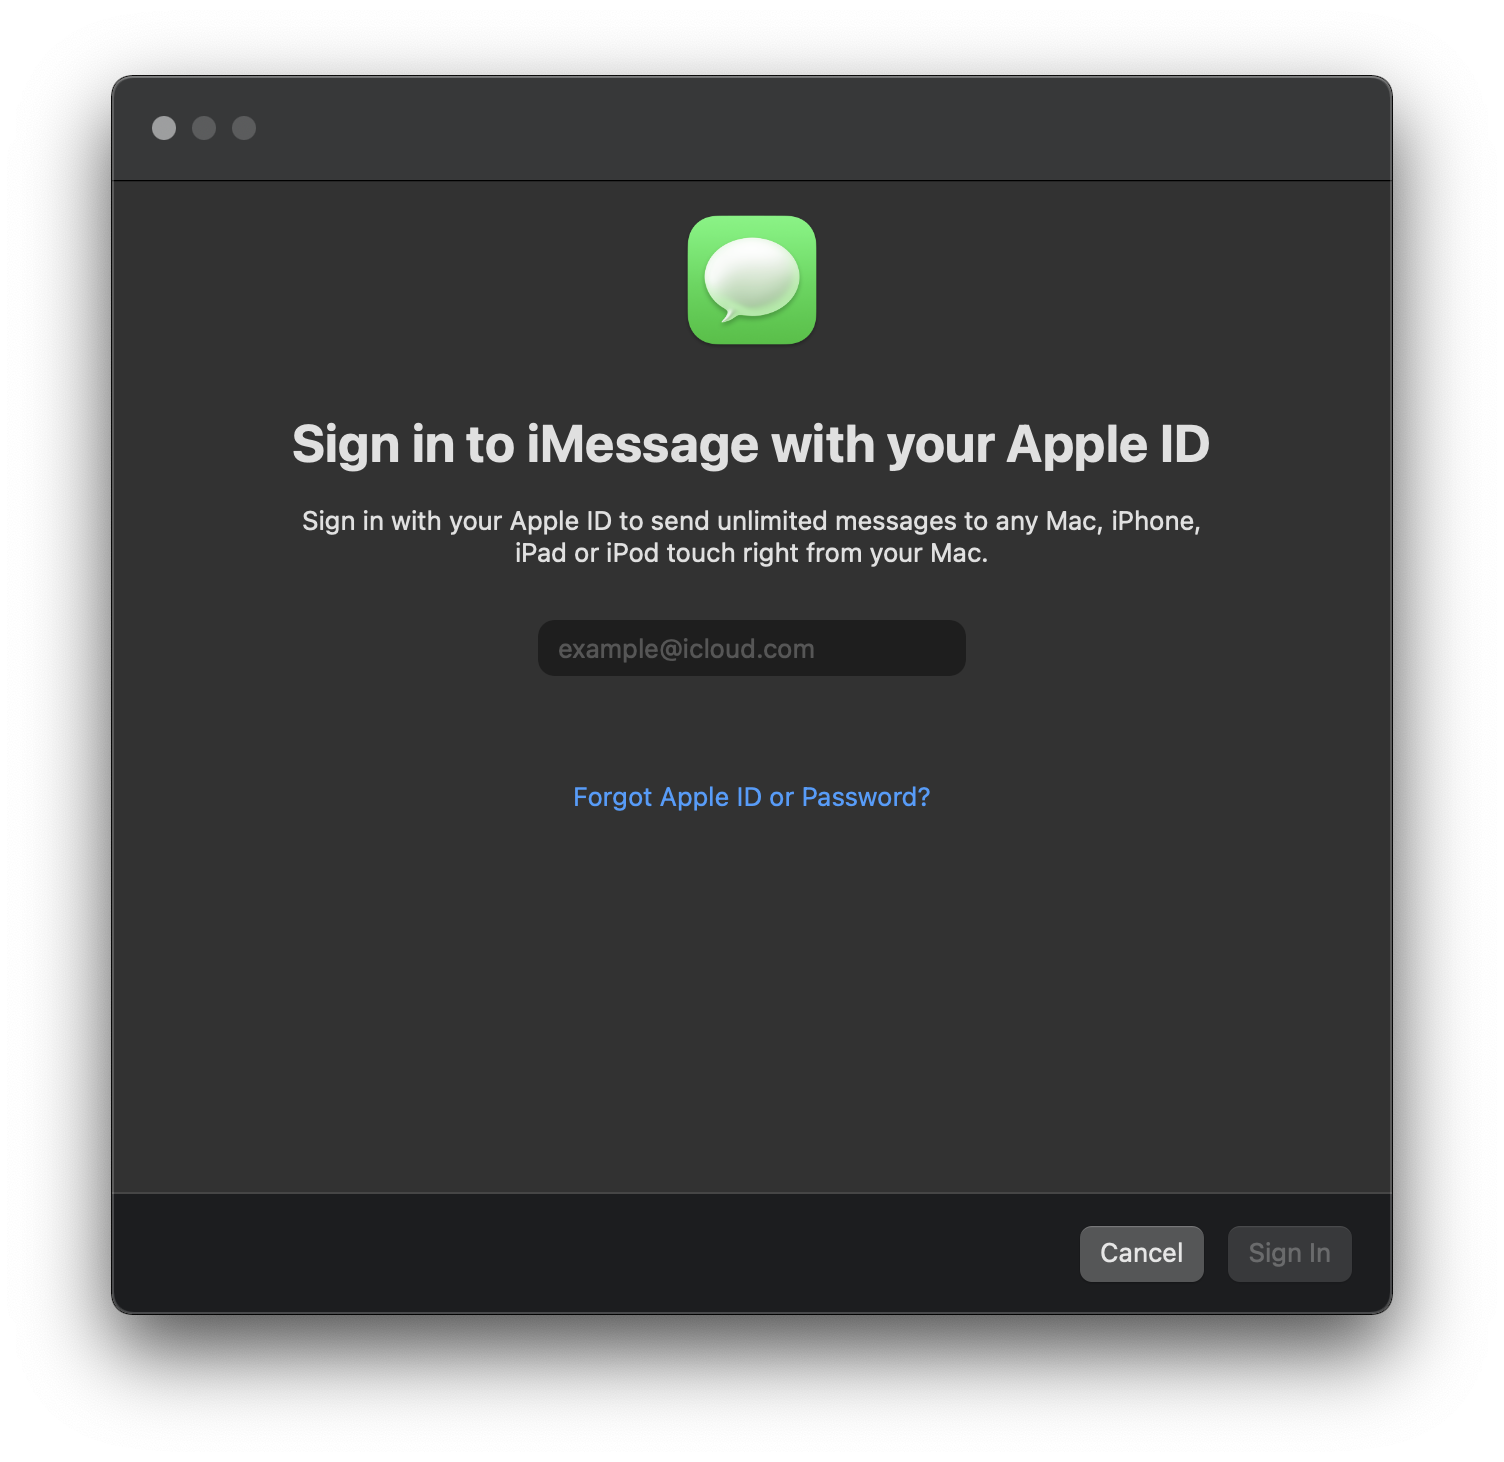The height and width of the screenshot is (1462, 1504).
Task: Click the empty bottom bar left of Cancel
Action: click(590, 1253)
